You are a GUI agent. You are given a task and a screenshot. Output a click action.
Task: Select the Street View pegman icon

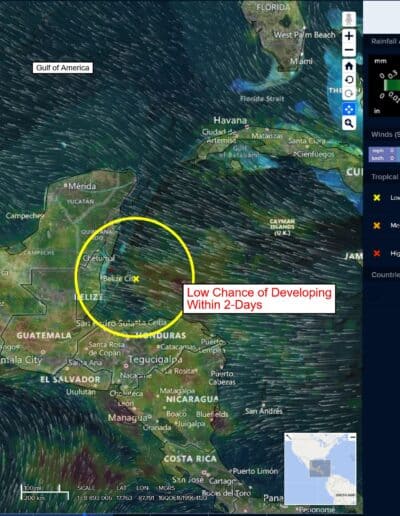349,19
